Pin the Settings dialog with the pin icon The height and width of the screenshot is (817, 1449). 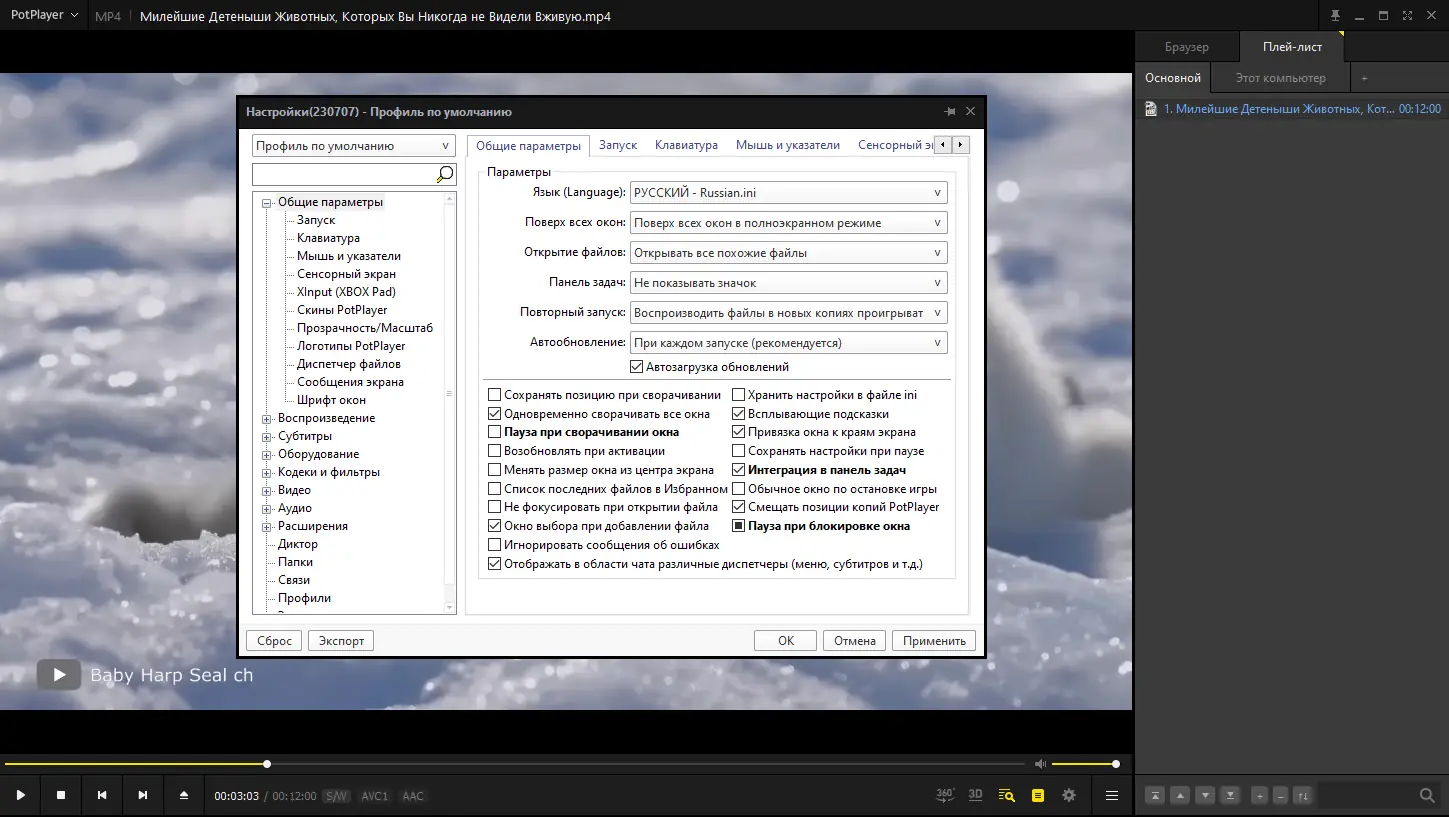click(x=949, y=112)
